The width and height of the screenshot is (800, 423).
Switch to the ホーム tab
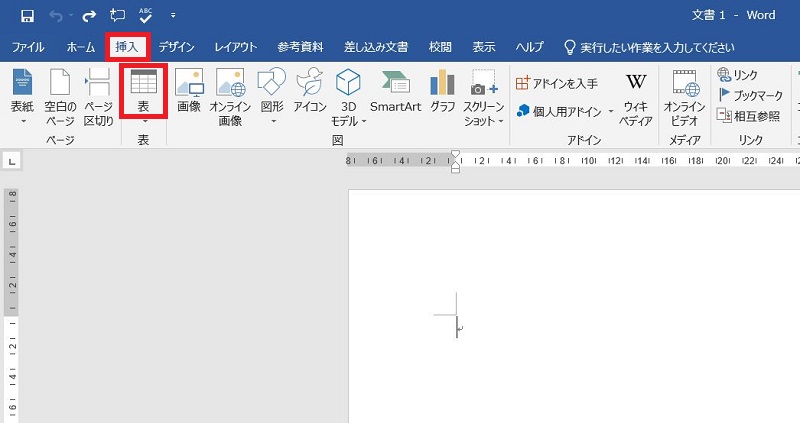click(x=81, y=47)
